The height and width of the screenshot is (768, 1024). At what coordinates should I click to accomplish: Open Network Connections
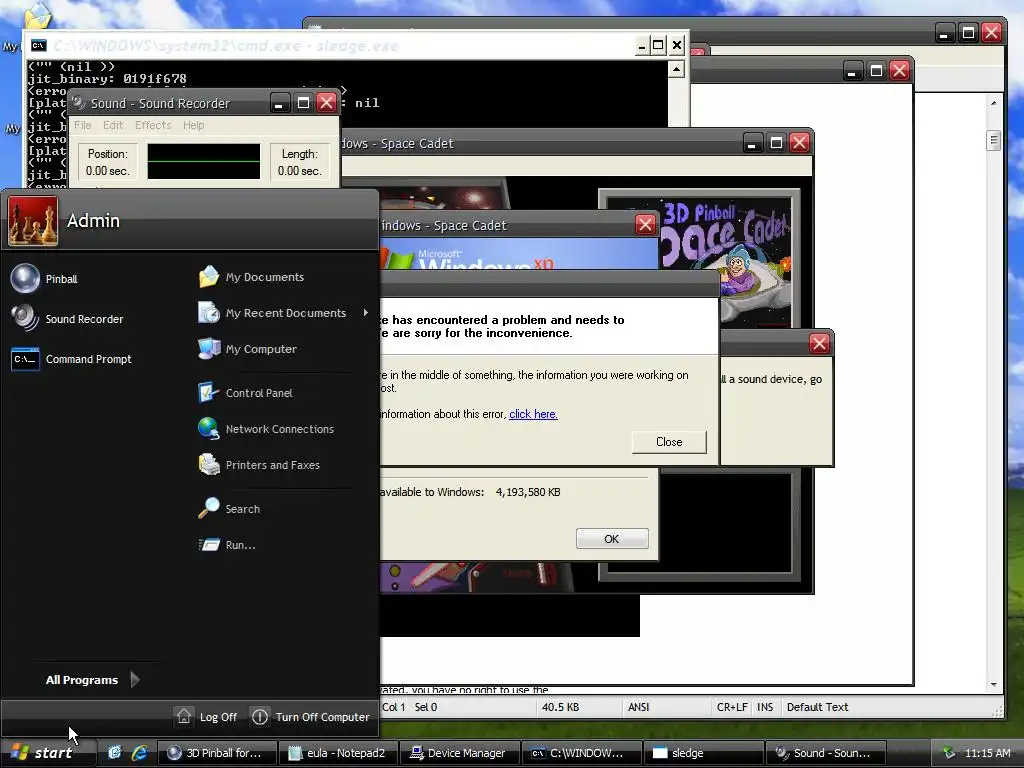pyautogui.click(x=266, y=428)
